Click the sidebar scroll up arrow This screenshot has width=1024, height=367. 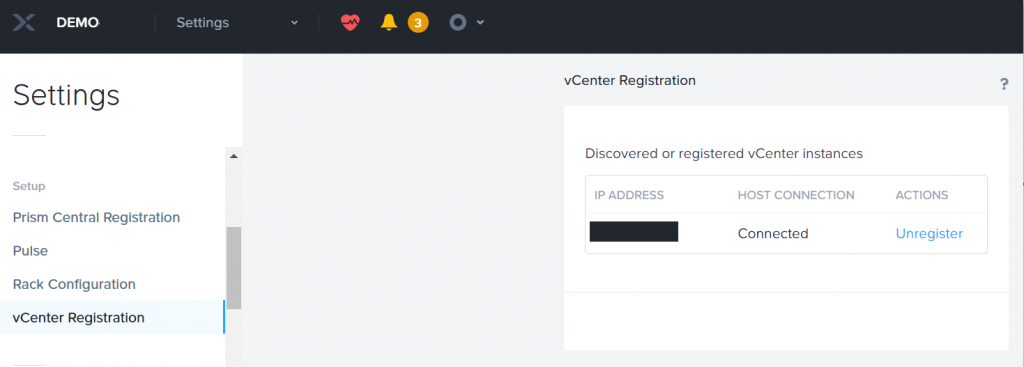pyautogui.click(x=234, y=156)
